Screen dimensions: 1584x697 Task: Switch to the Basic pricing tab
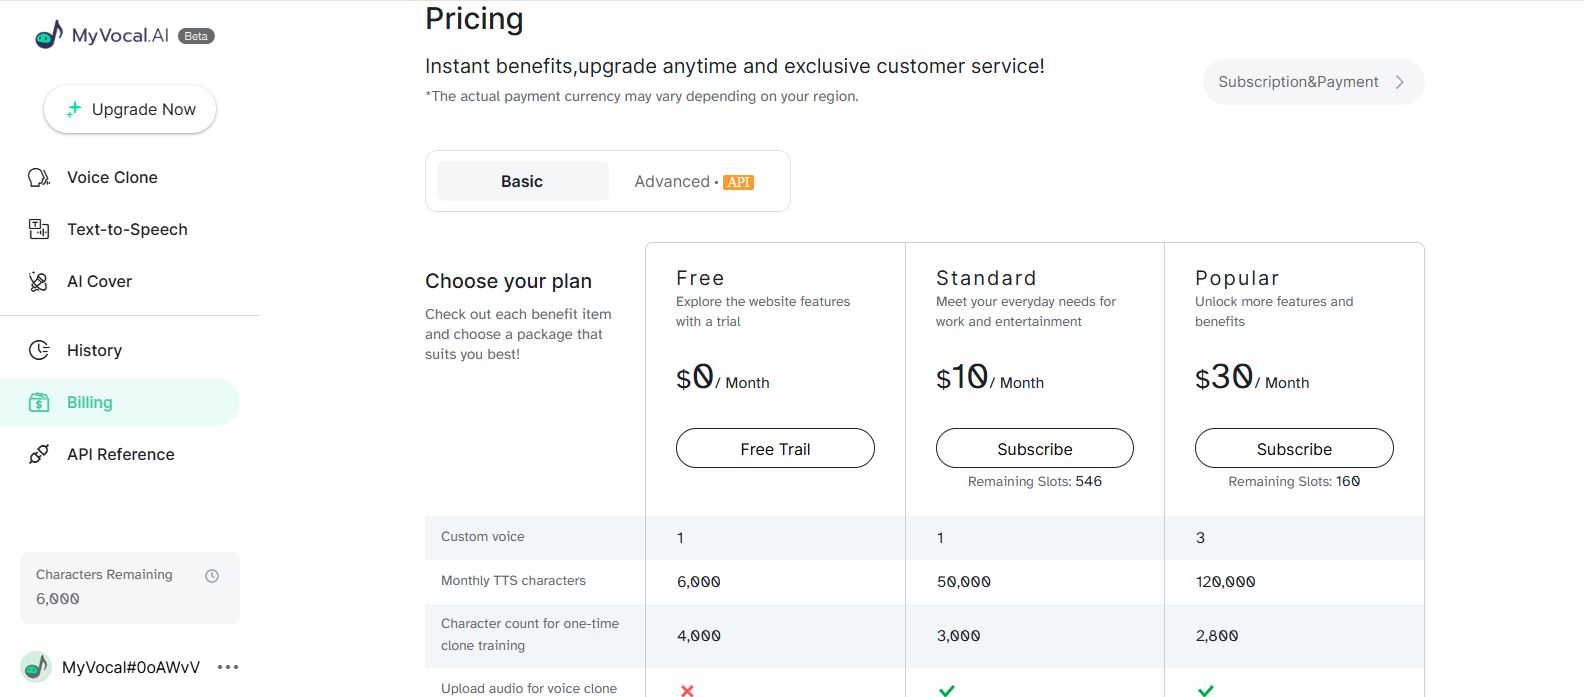tap(522, 181)
